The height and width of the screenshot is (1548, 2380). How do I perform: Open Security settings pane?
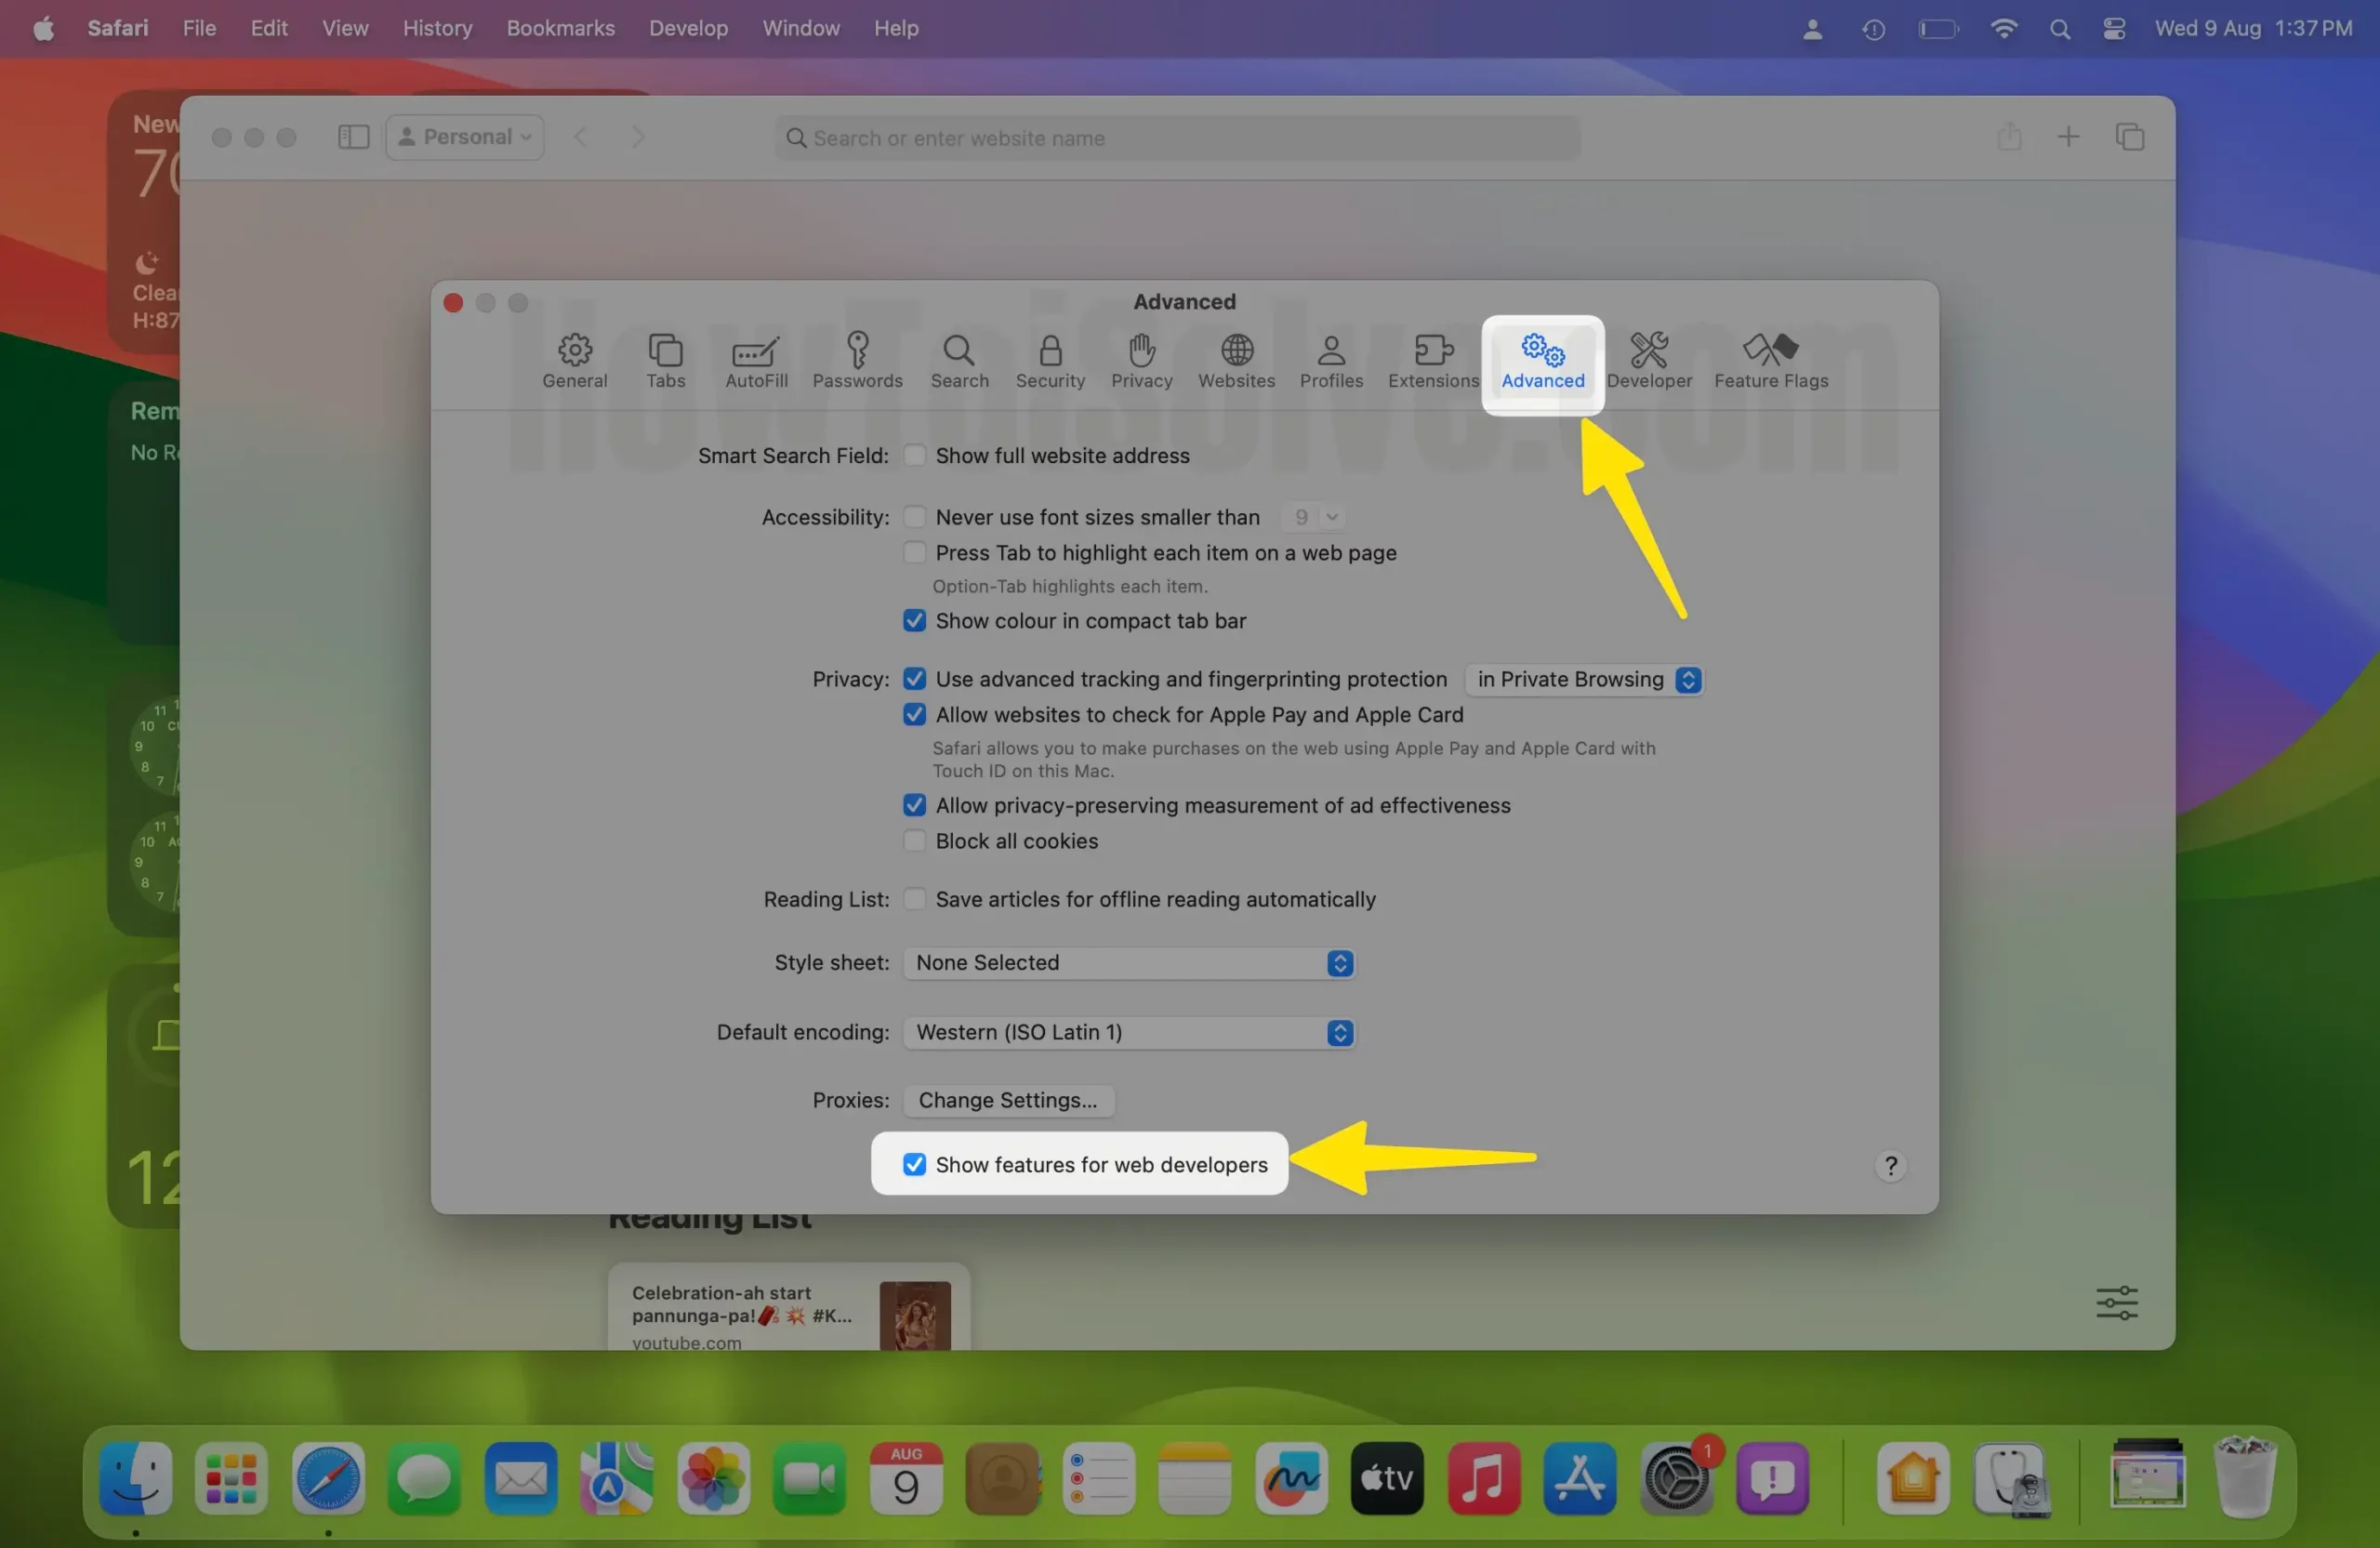pos(1050,361)
